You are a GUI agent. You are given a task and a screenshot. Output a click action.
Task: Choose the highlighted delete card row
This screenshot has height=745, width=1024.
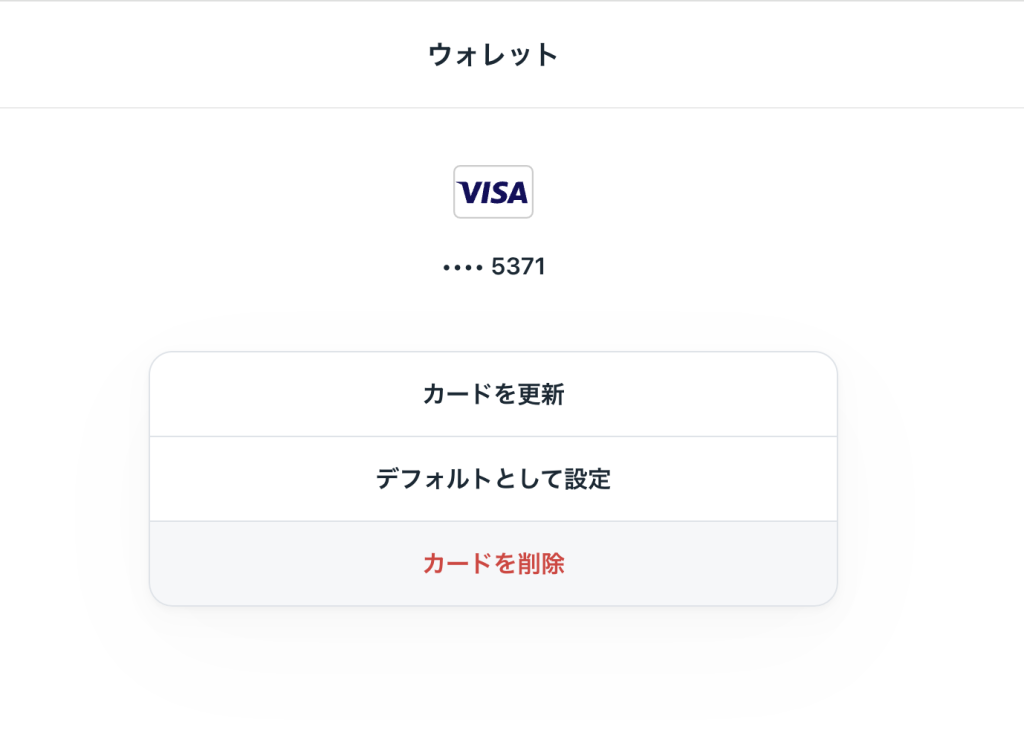tap(493, 564)
